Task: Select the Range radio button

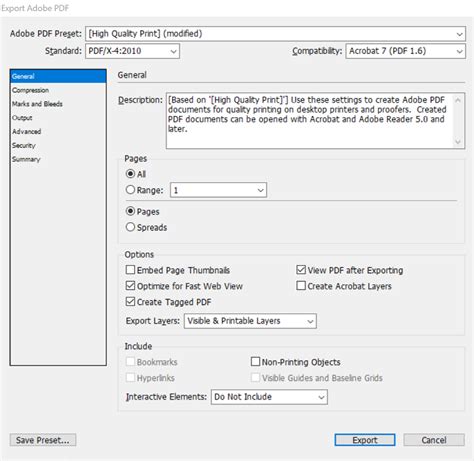Action: (130, 190)
